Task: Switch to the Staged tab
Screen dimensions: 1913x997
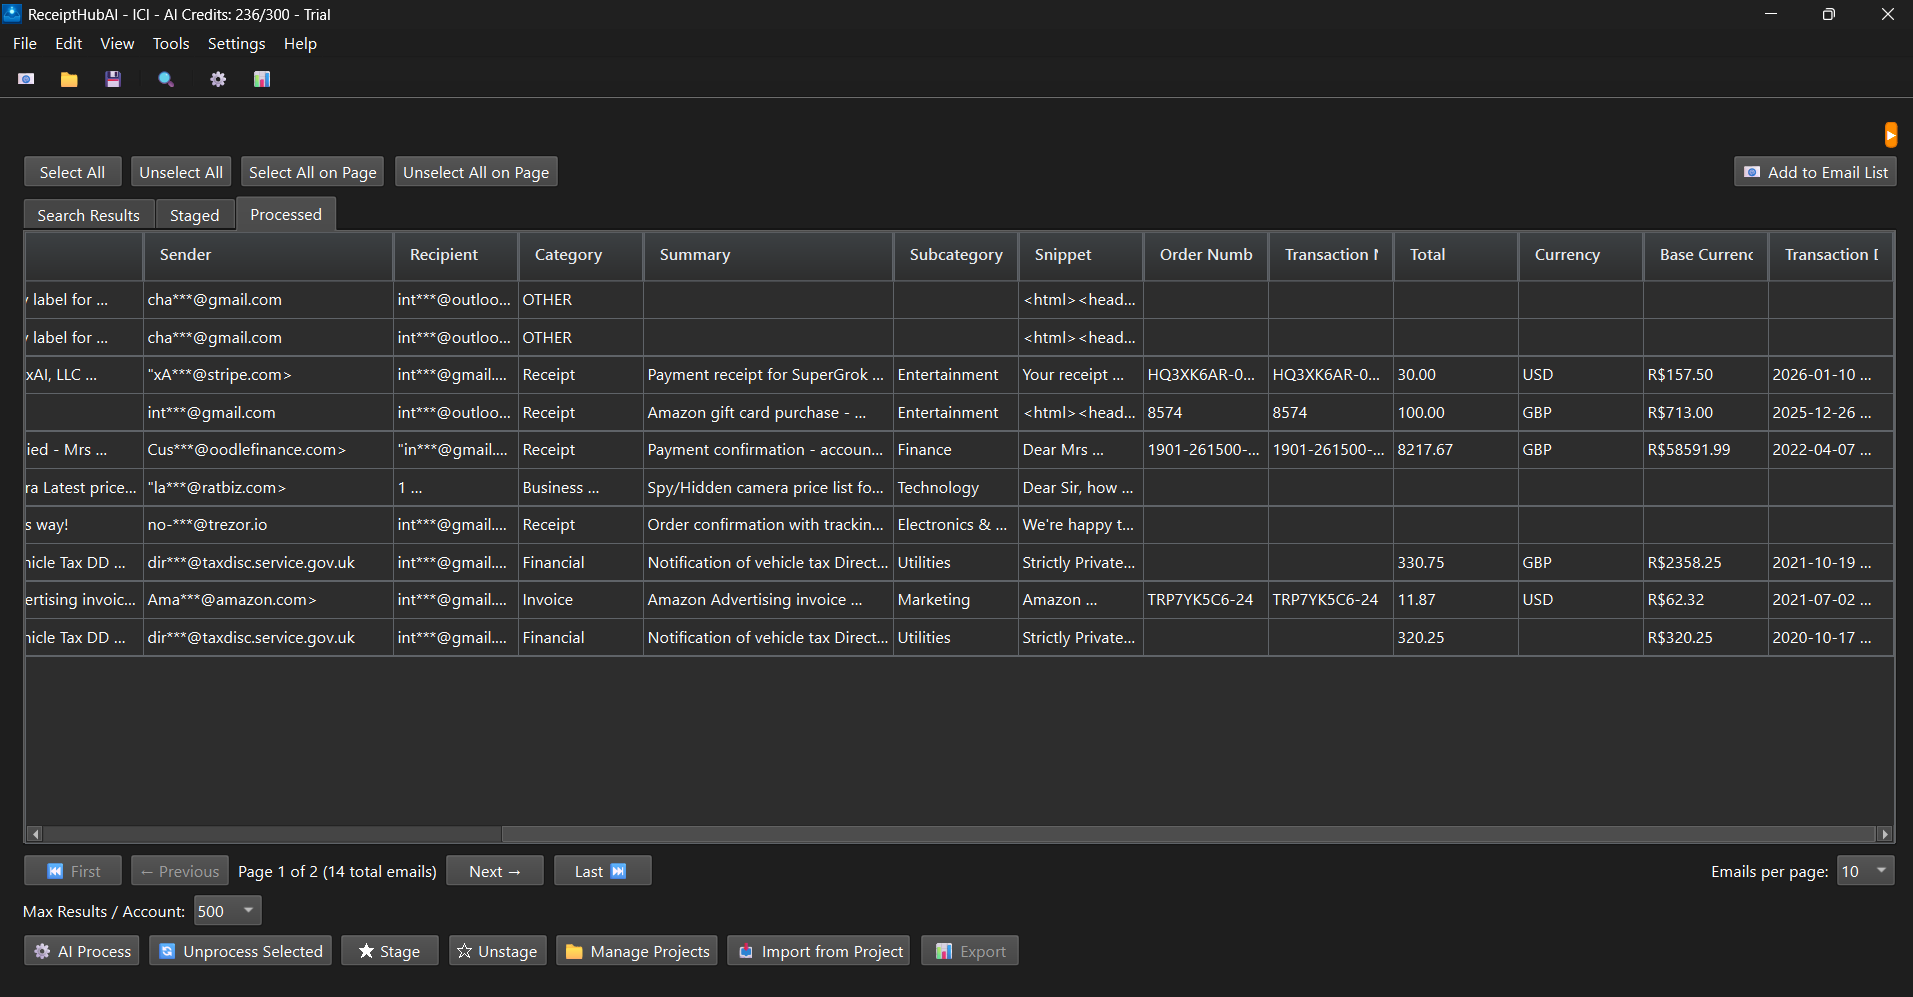Action: [194, 214]
